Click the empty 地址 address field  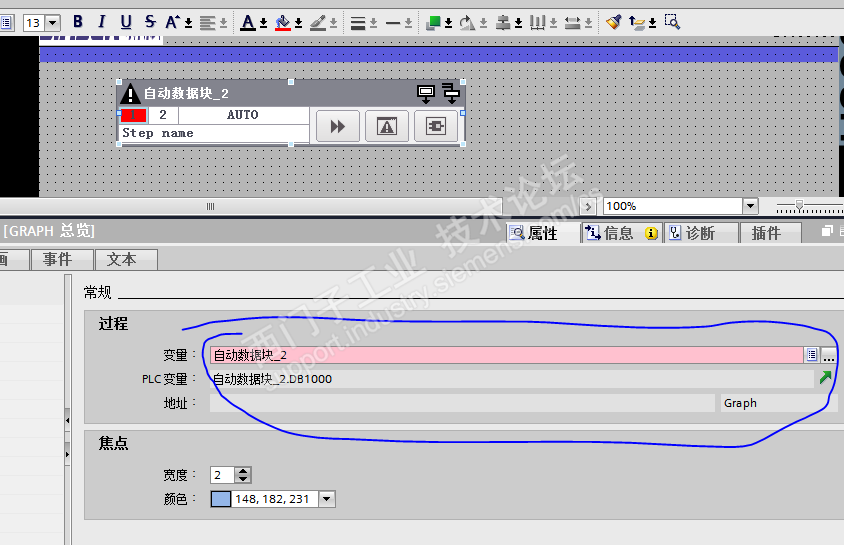tap(462, 403)
